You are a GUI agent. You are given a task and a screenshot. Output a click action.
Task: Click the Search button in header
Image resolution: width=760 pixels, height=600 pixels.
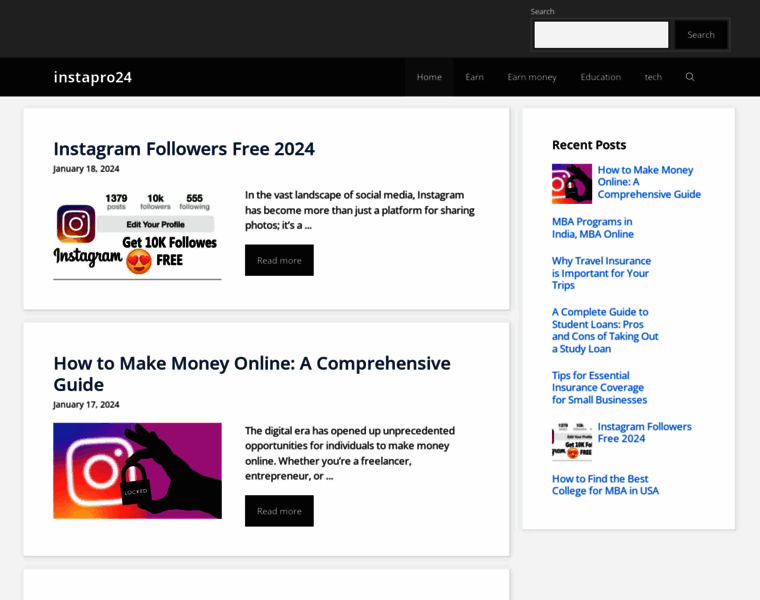click(701, 35)
